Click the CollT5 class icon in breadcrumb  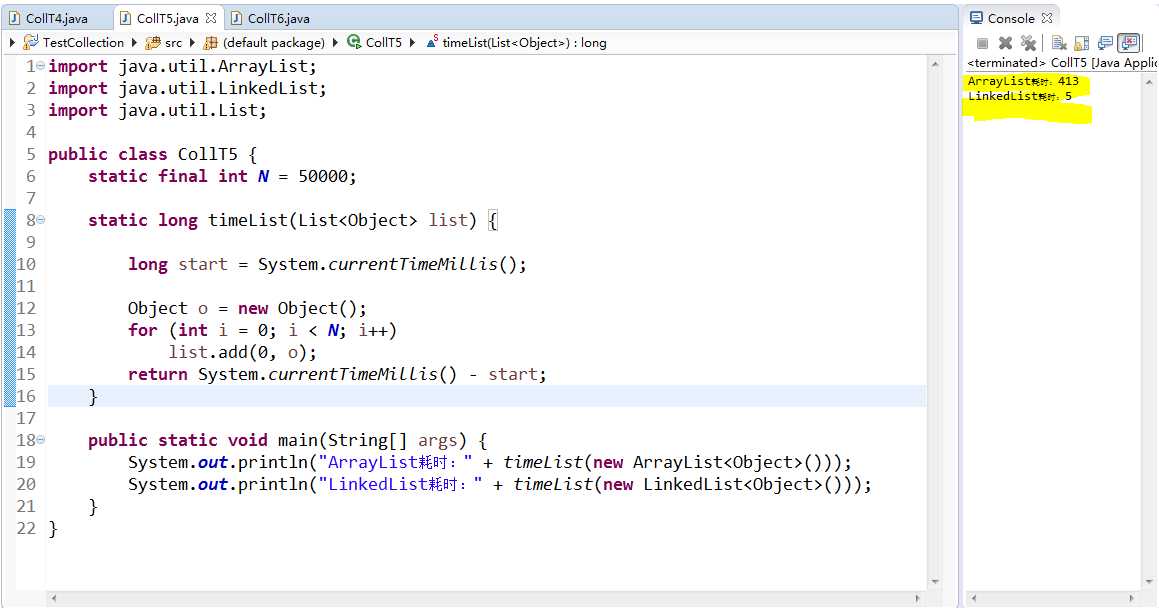354,42
